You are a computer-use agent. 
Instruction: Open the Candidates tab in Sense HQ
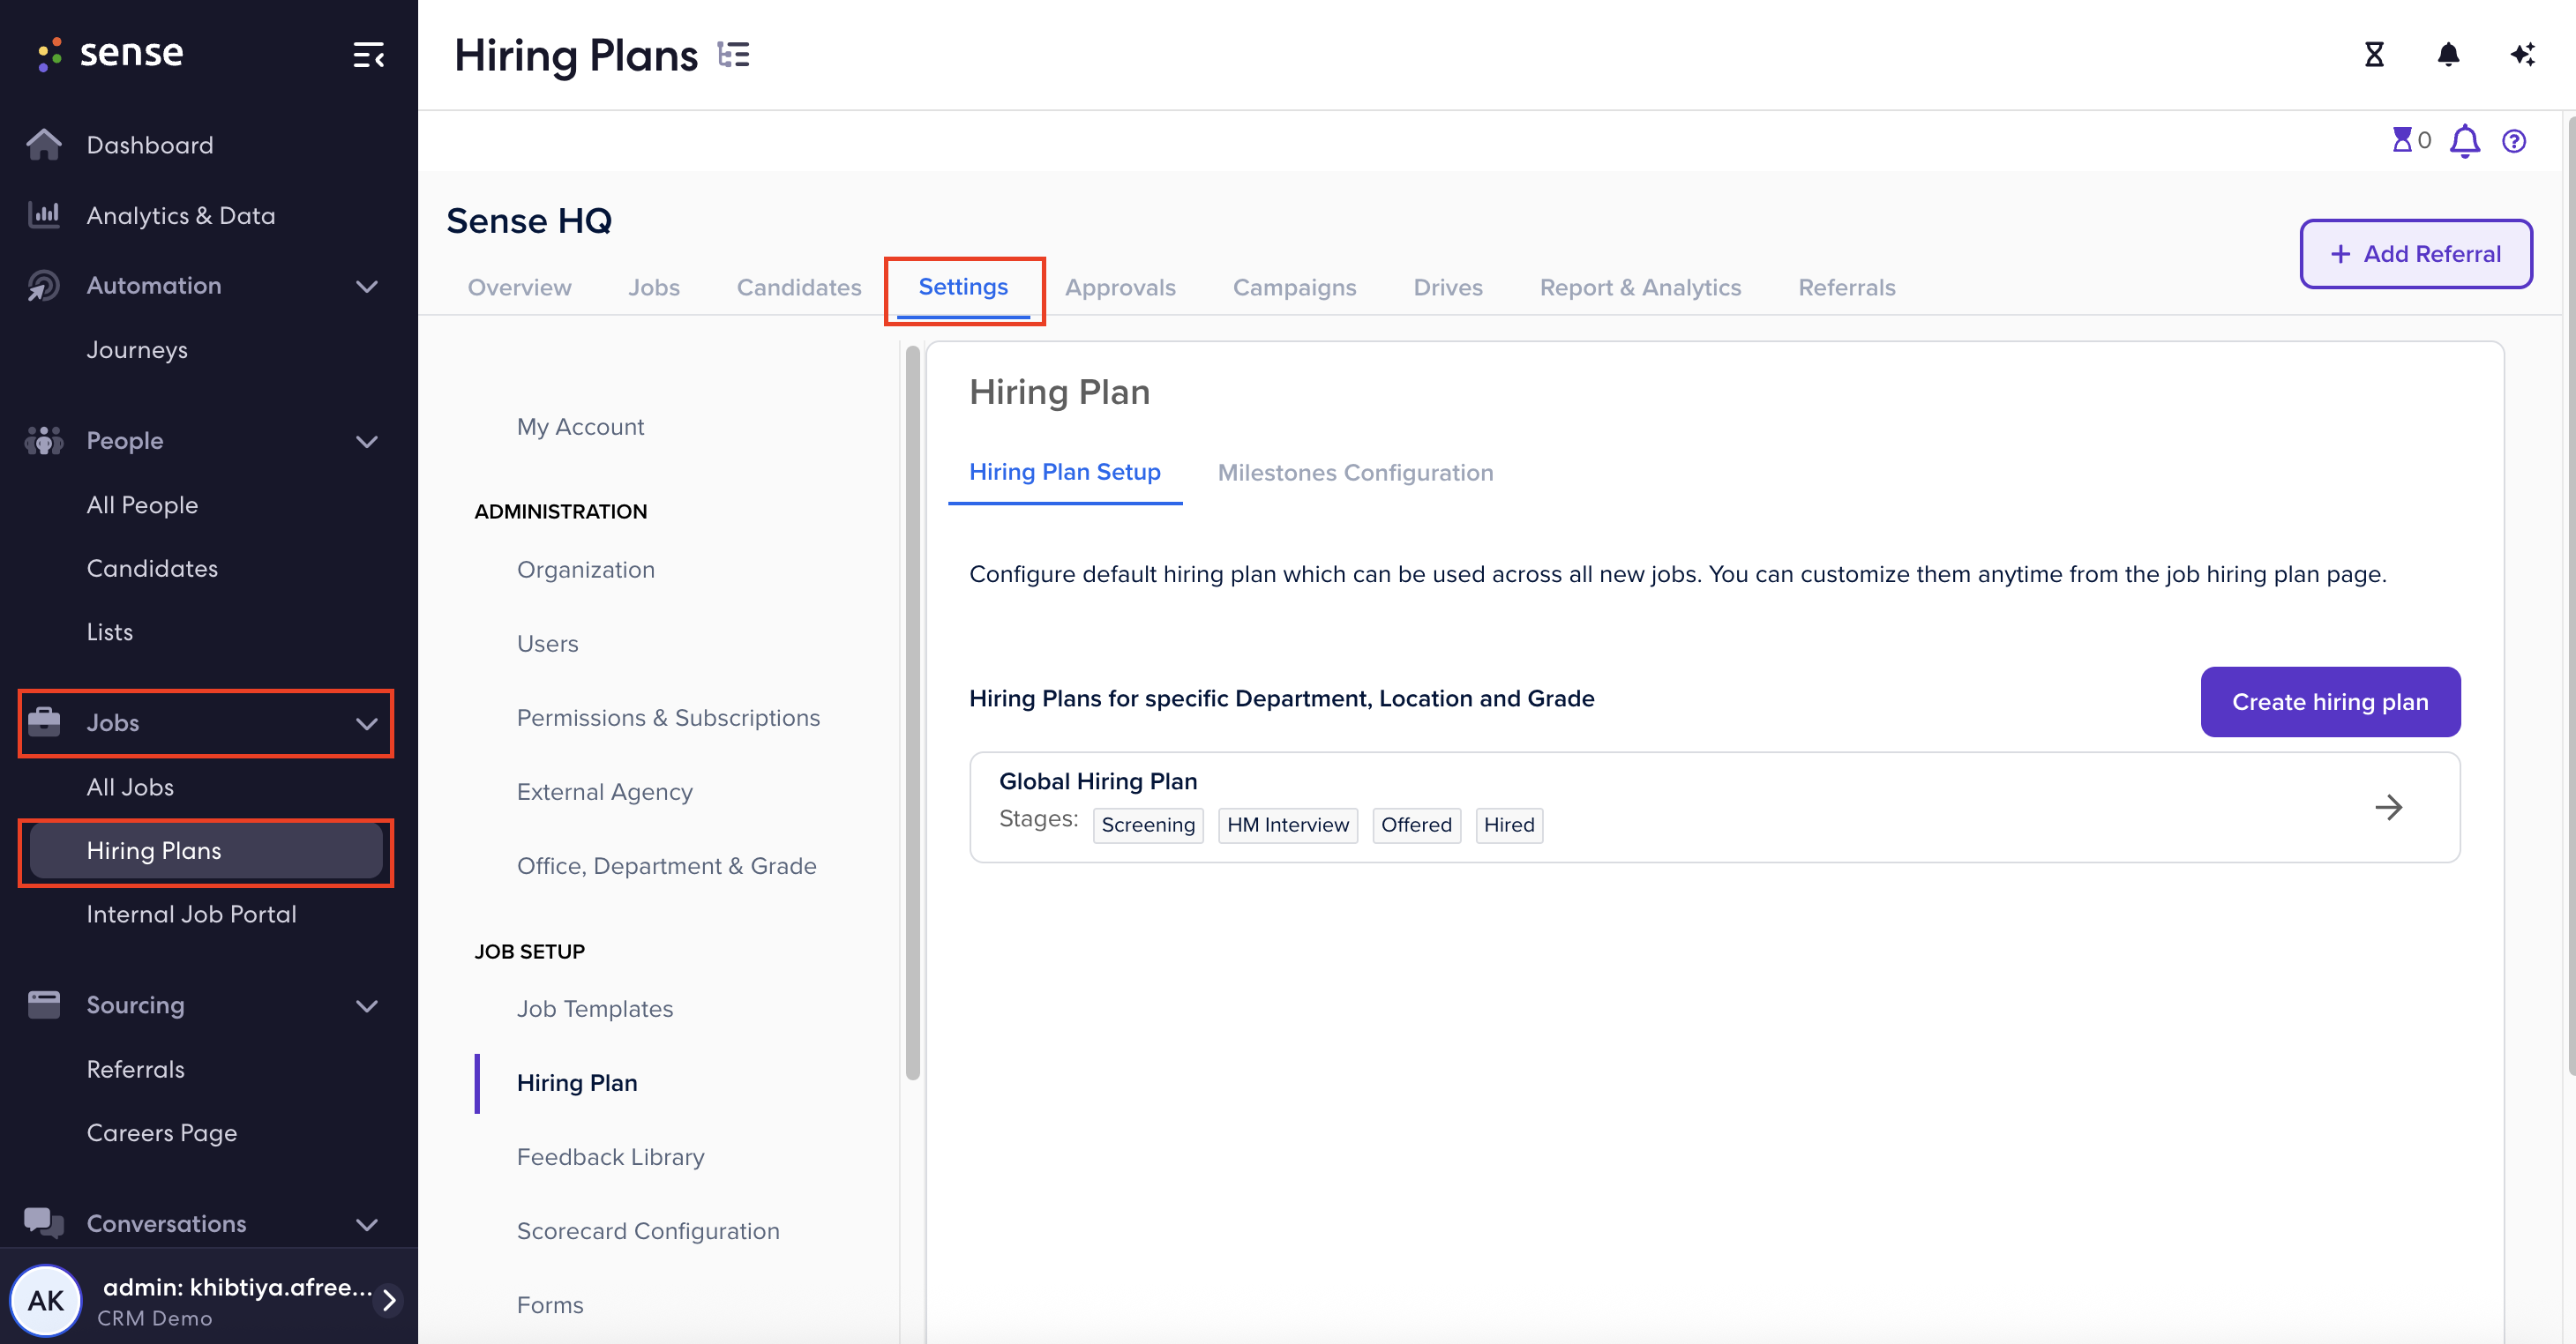(799, 287)
